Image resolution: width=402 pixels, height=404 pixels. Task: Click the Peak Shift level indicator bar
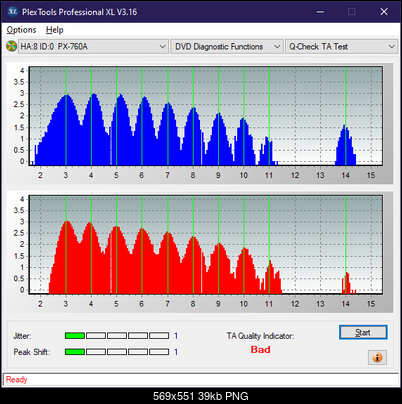(117, 352)
